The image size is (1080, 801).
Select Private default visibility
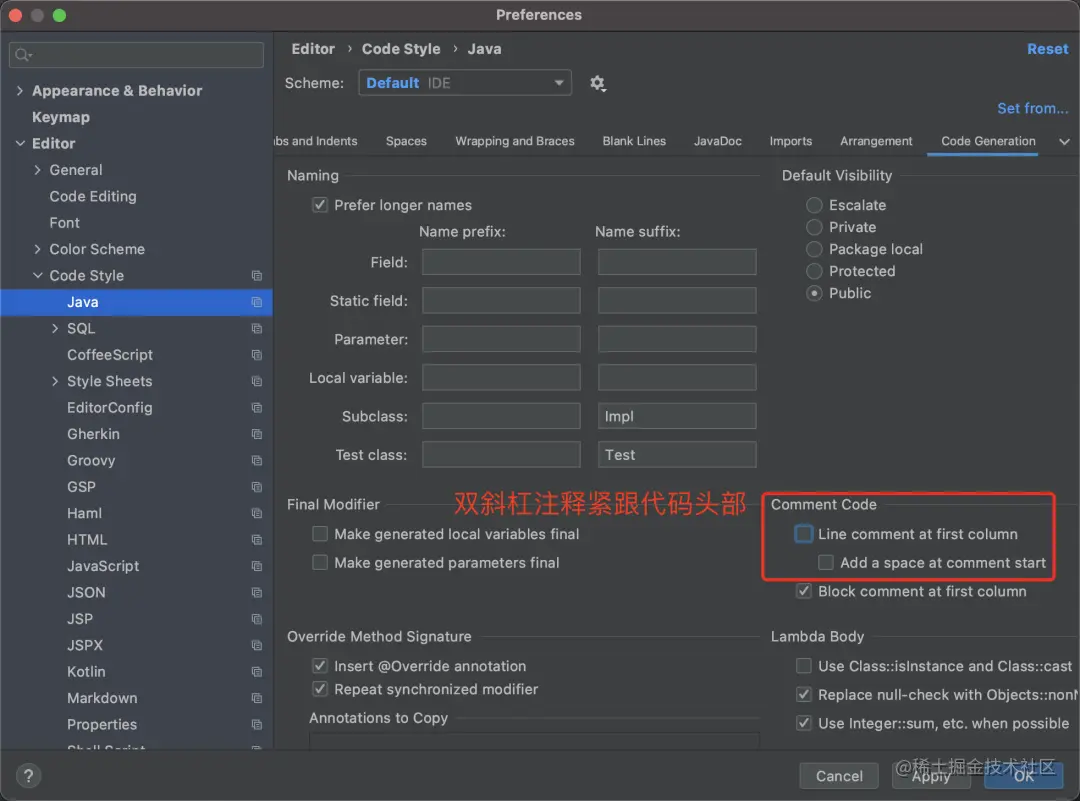814,227
